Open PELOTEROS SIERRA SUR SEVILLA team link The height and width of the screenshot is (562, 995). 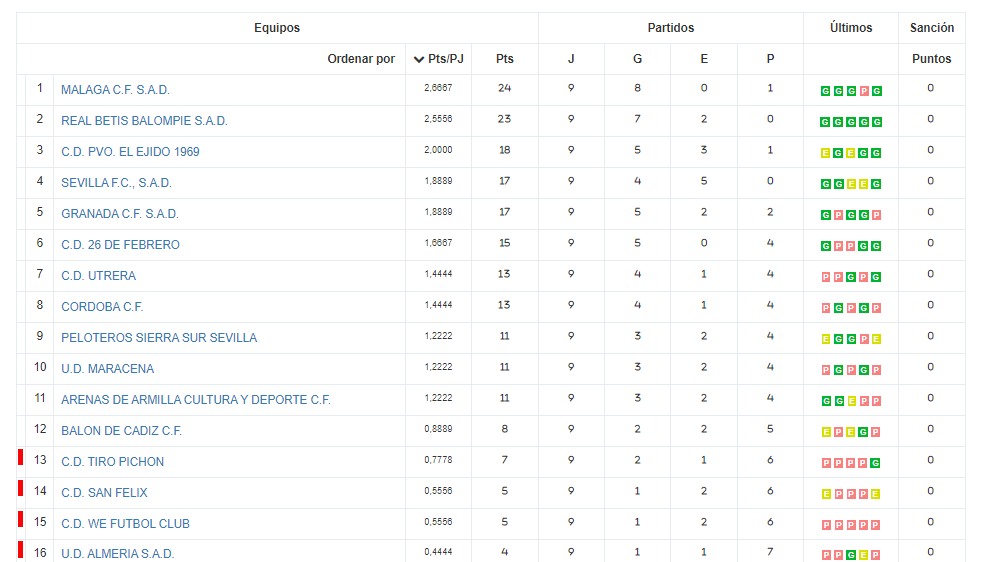pos(159,339)
